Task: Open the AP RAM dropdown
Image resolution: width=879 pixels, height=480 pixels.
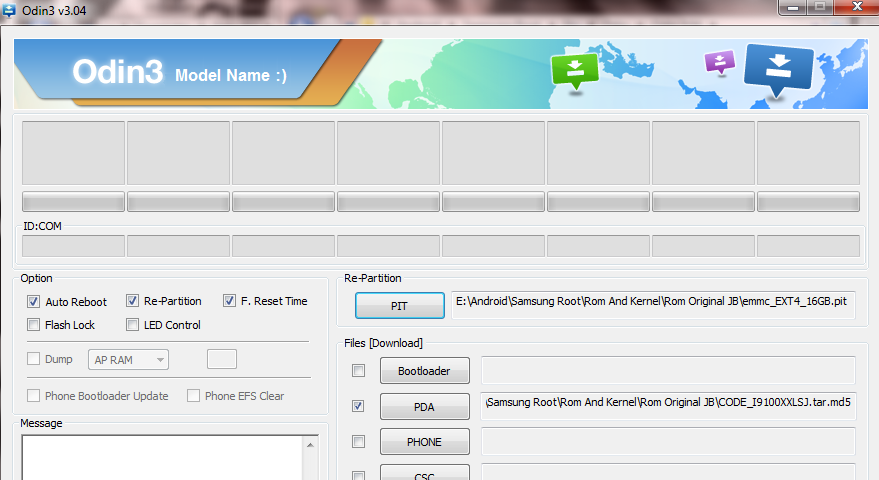Action: tap(128, 360)
